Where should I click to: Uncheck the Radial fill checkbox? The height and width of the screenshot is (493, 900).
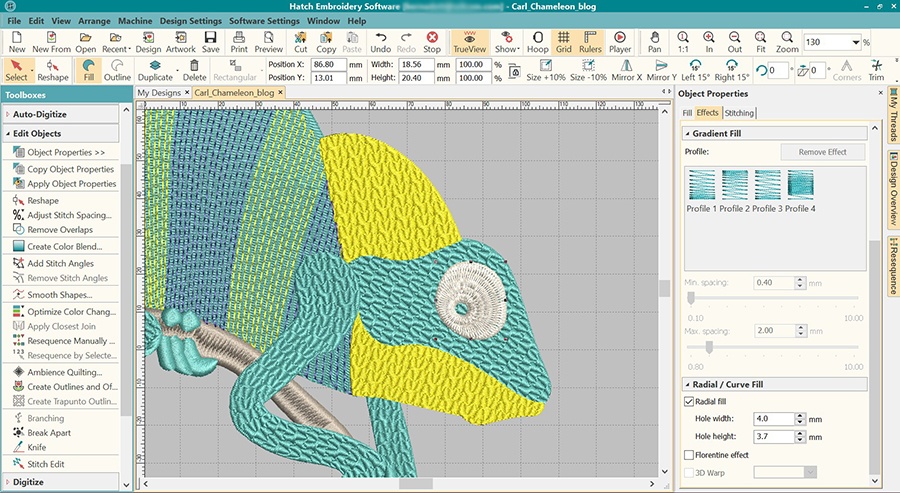click(x=689, y=401)
